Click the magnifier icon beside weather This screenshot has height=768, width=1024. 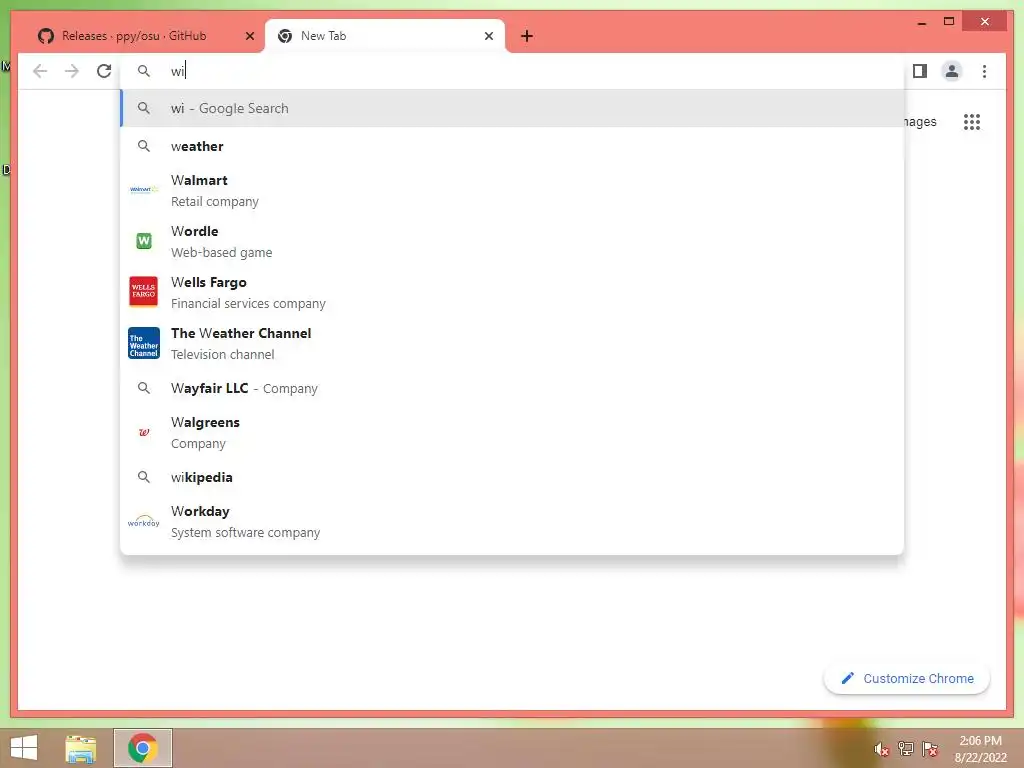click(x=144, y=146)
